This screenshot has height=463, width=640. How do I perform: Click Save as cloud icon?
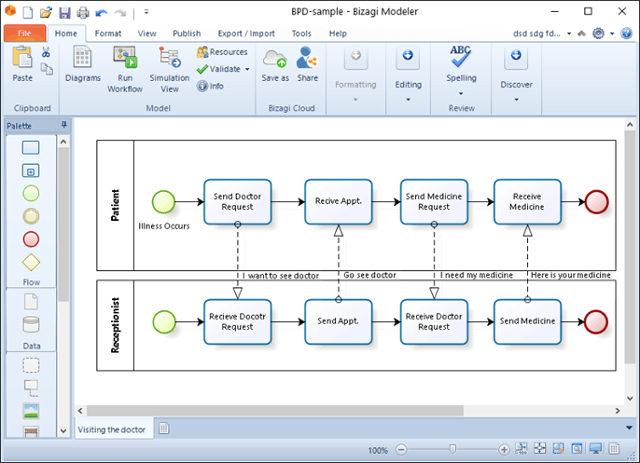point(275,58)
